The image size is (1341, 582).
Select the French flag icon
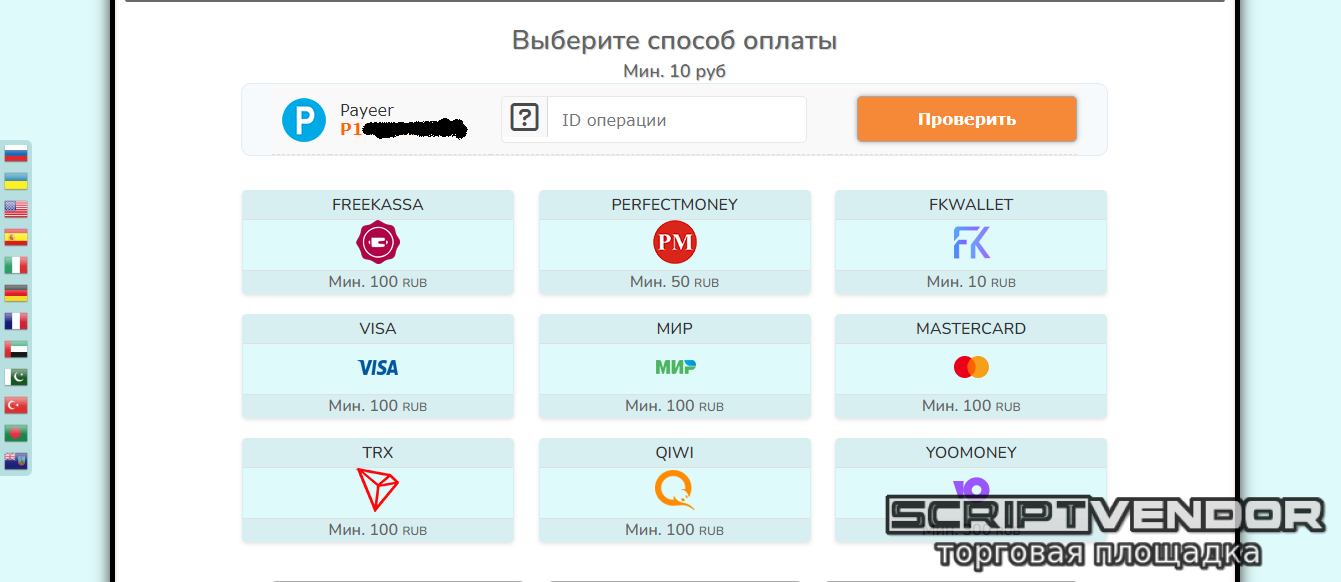[x=16, y=322]
